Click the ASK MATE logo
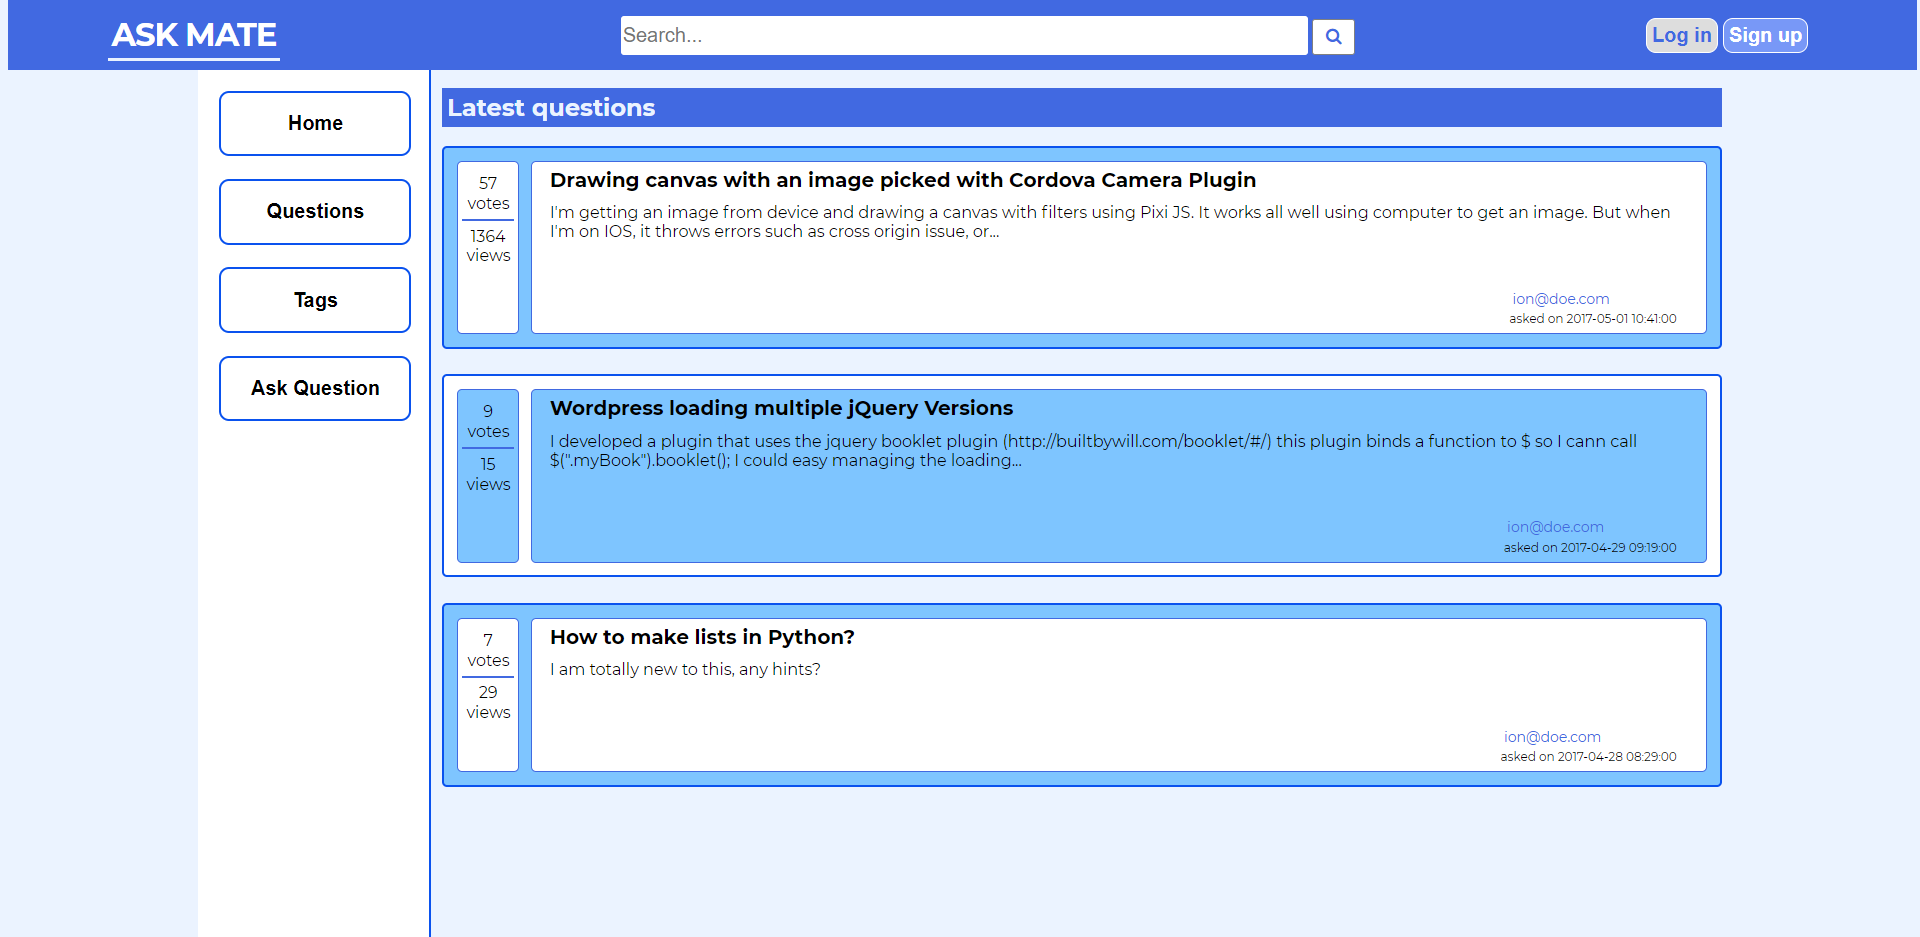Screen dimensions: 1920x937 click(x=193, y=35)
